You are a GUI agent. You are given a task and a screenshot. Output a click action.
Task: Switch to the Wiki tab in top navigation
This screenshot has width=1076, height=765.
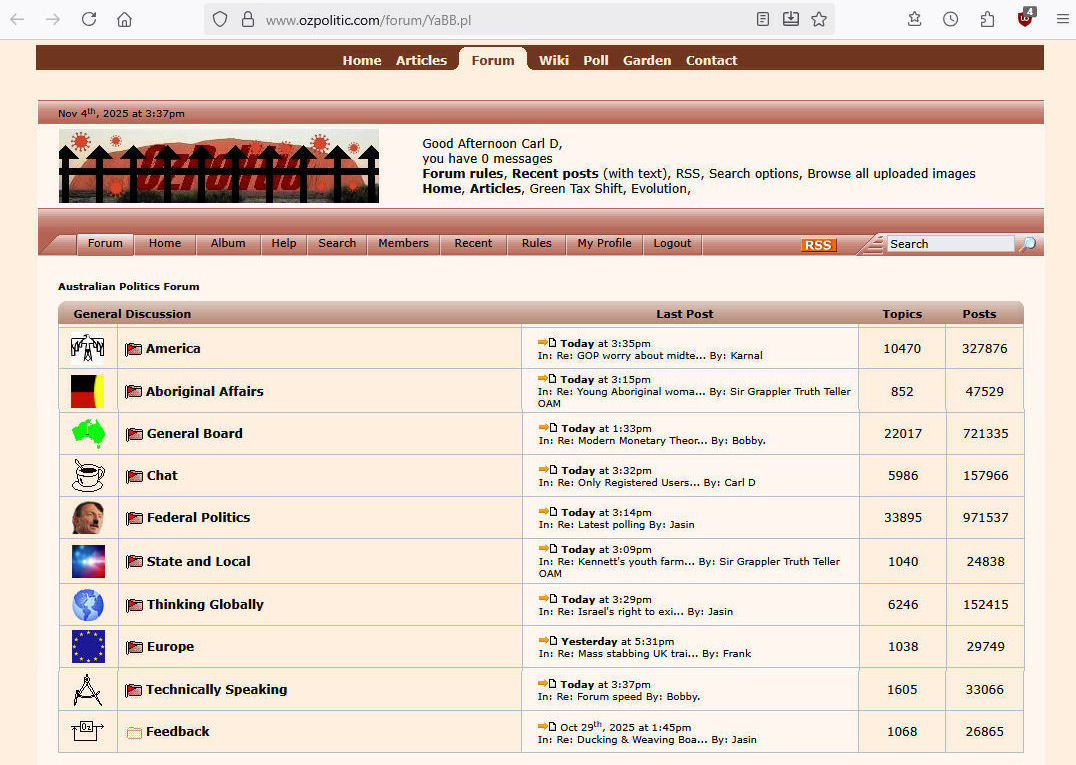coord(554,60)
